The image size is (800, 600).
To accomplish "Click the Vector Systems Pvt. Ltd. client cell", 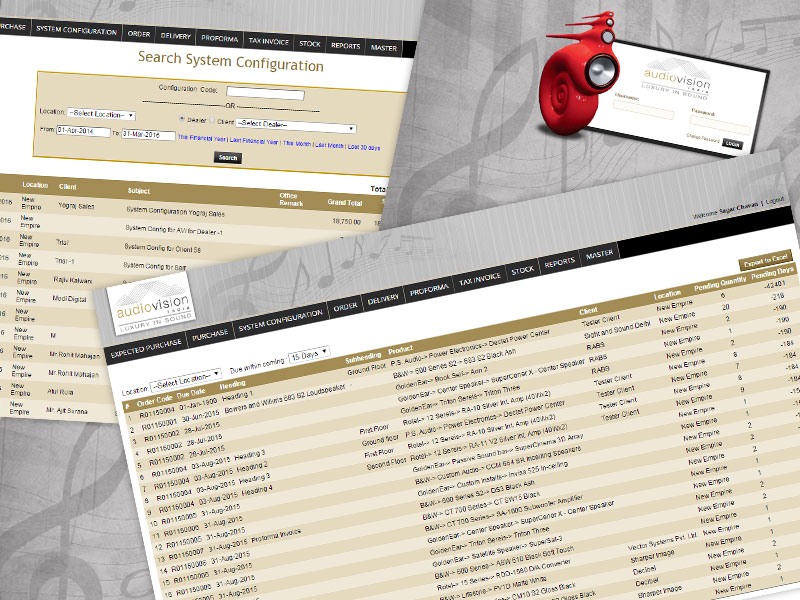I will click(662, 542).
